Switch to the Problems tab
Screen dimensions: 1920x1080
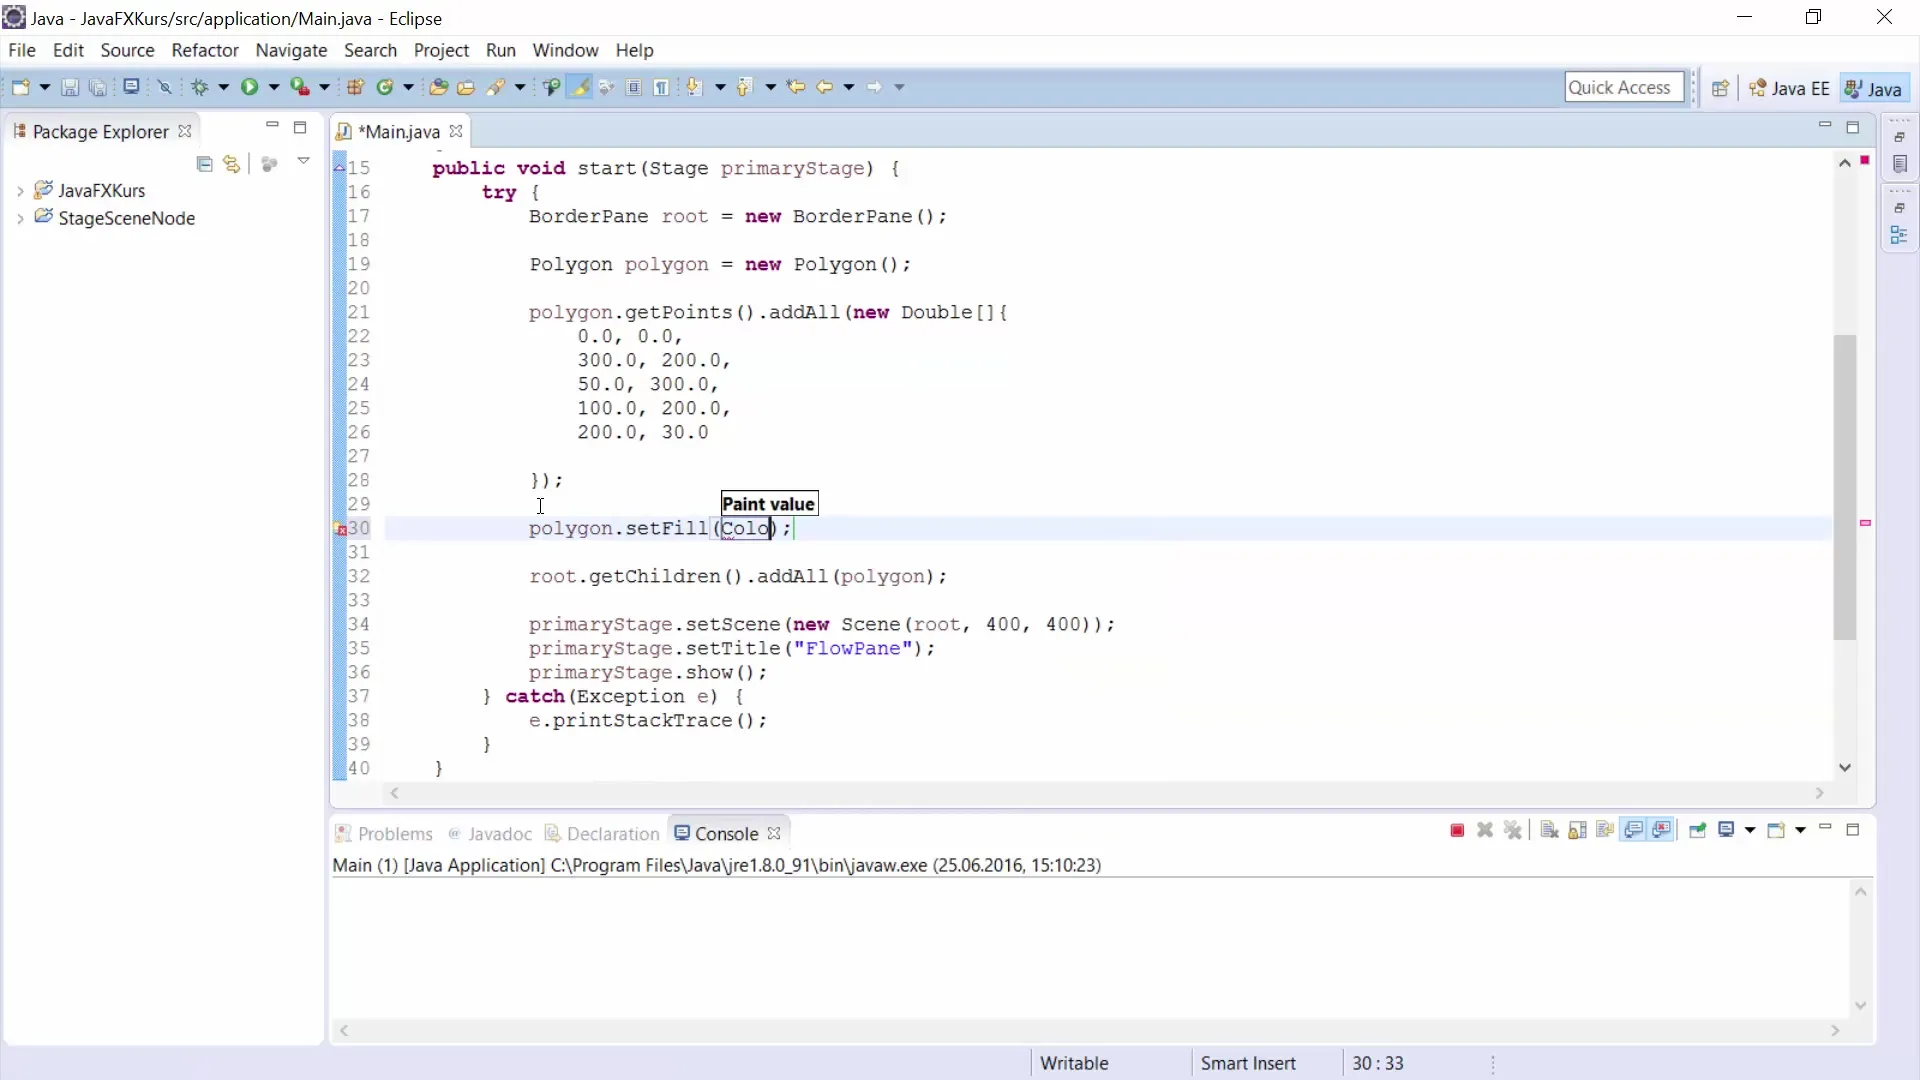click(384, 833)
